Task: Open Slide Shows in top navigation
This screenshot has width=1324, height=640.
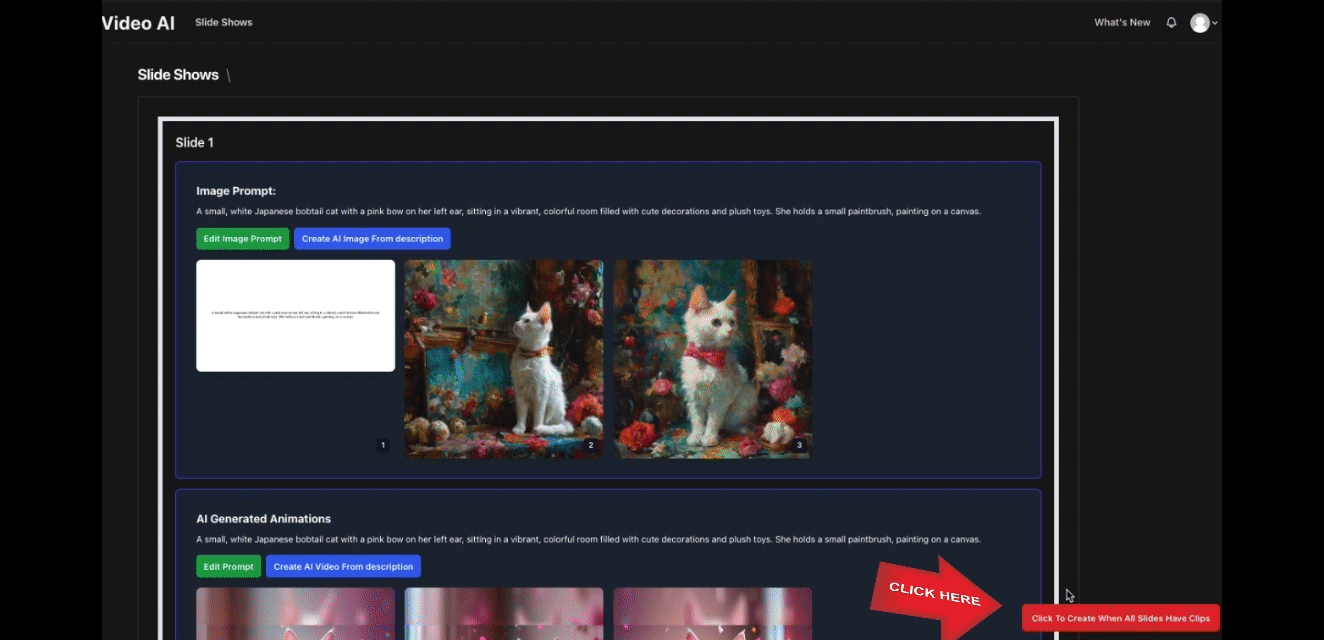Action: (224, 22)
